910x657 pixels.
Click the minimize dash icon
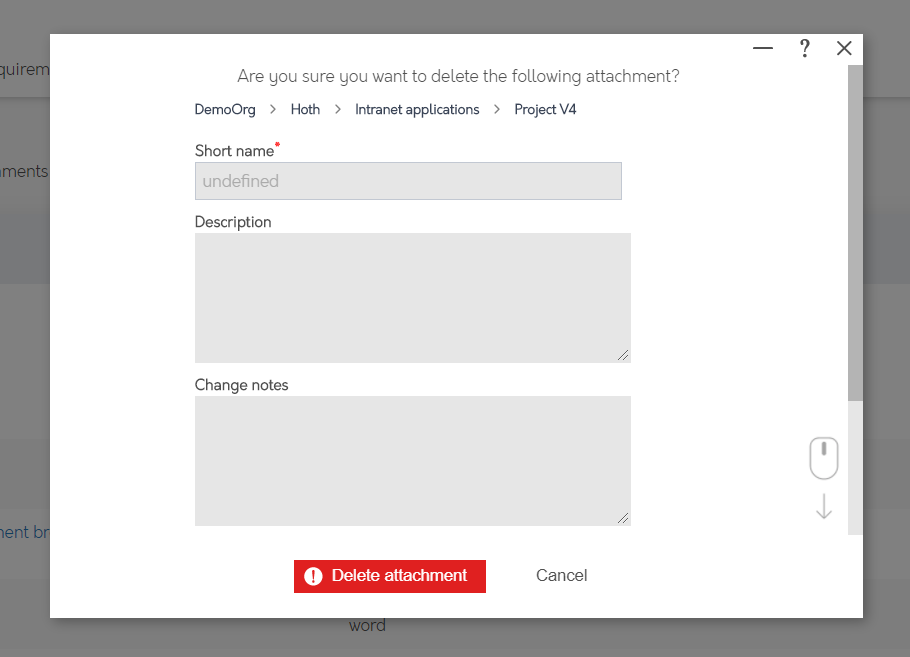(762, 48)
